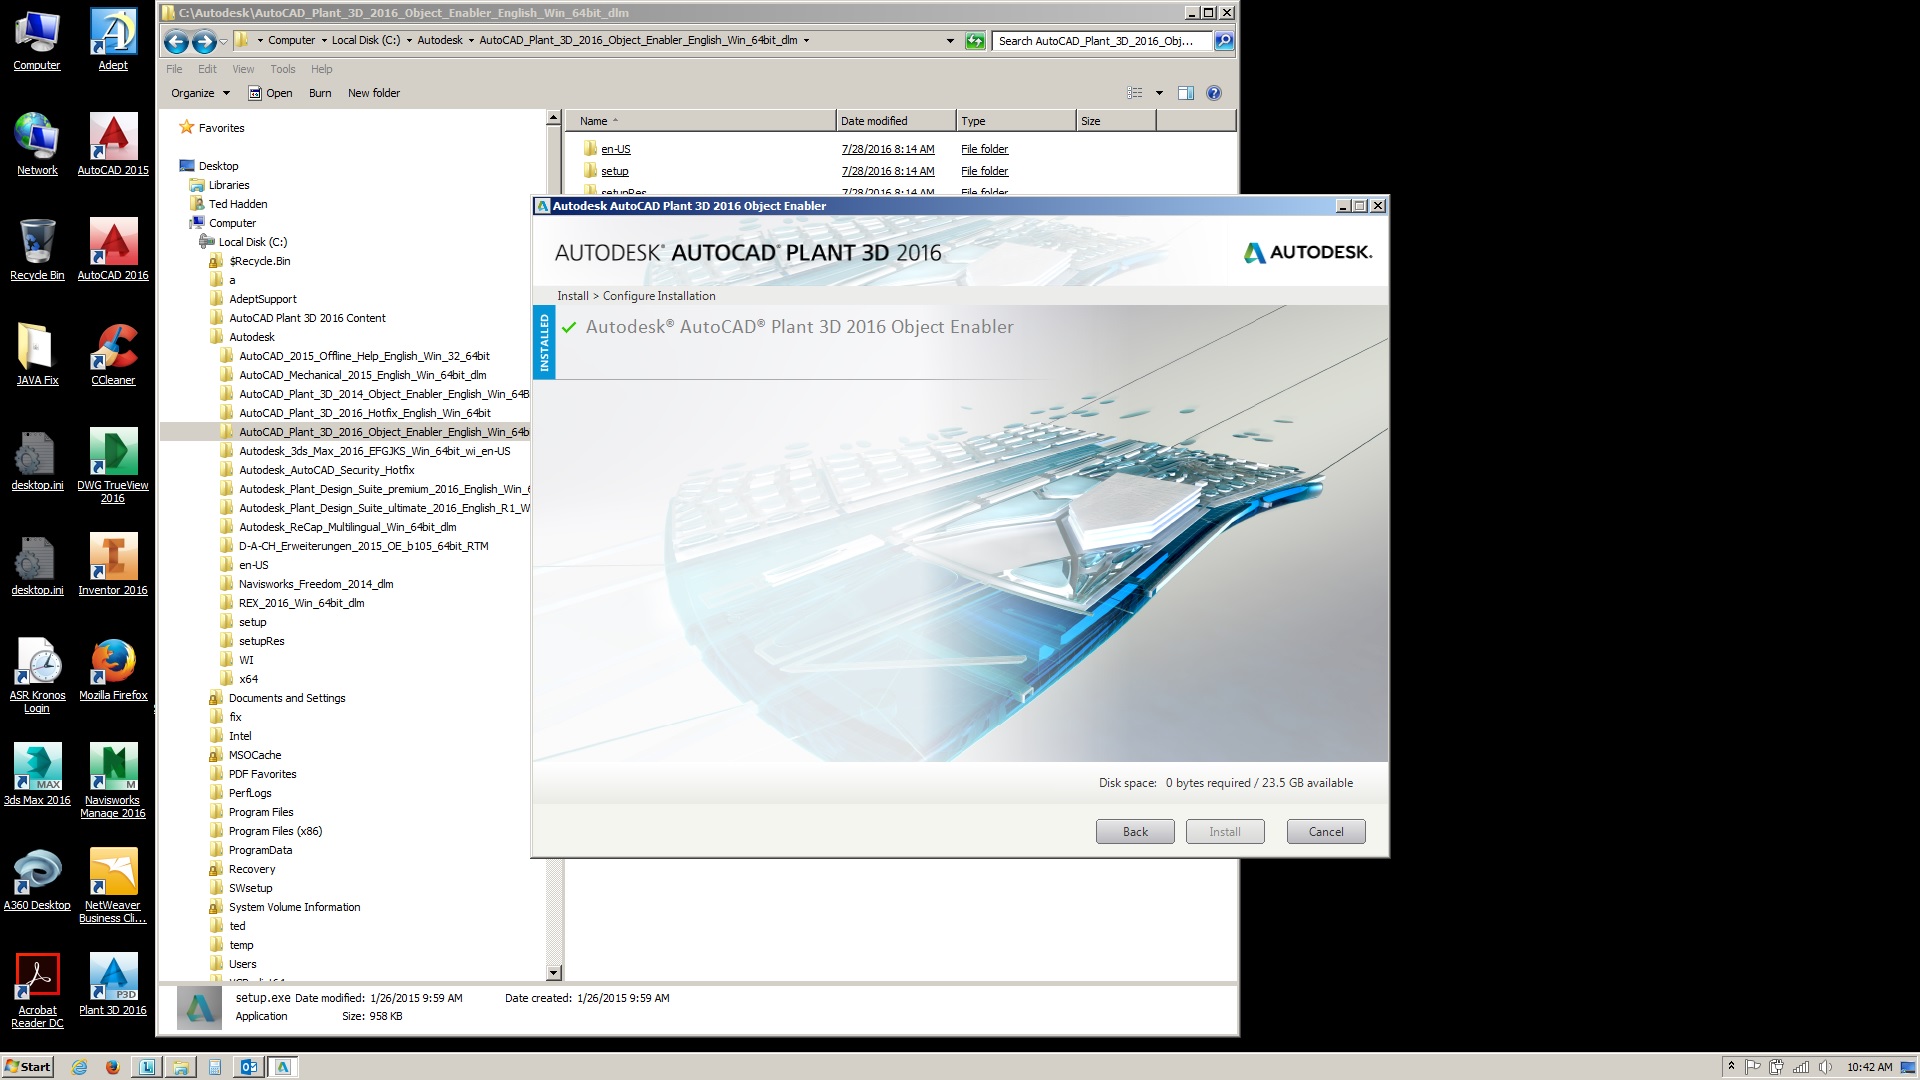This screenshot has height=1080, width=1920.
Task: Open the Organize dropdown menu
Action: click(x=200, y=93)
